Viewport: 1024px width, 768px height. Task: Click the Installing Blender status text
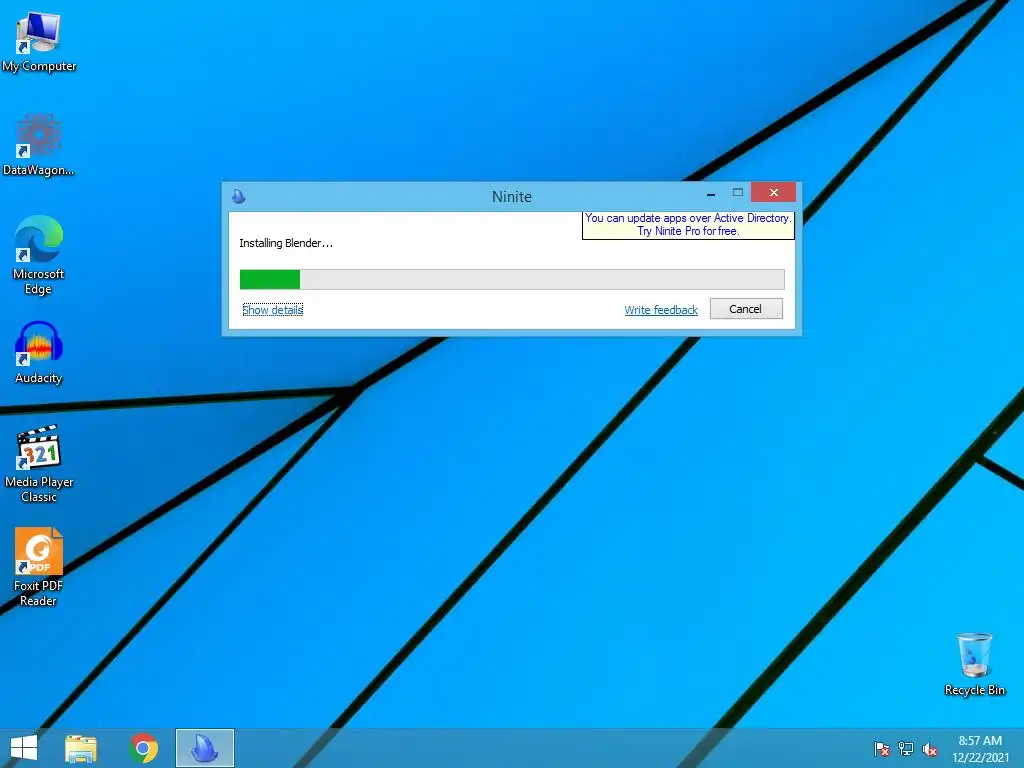286,243
